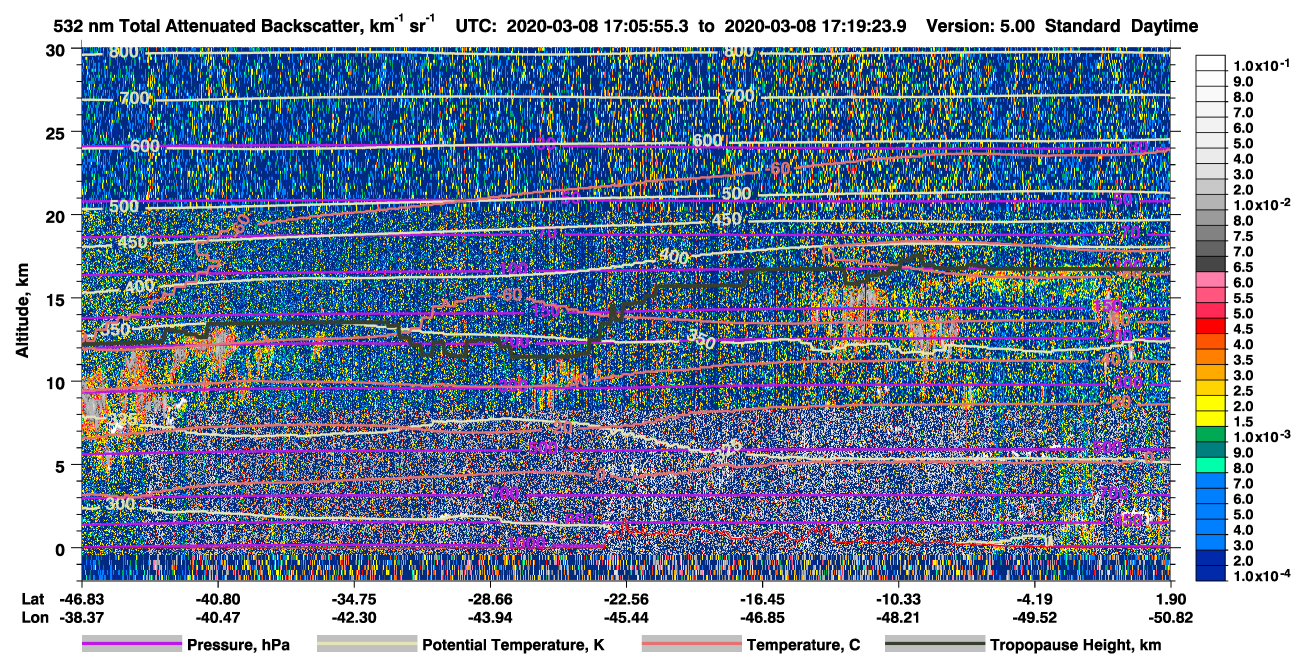Click the magenta Pressure legend line swatch
The height and width of the screenshot is (667, 1300).
click(x=131, y=645)
